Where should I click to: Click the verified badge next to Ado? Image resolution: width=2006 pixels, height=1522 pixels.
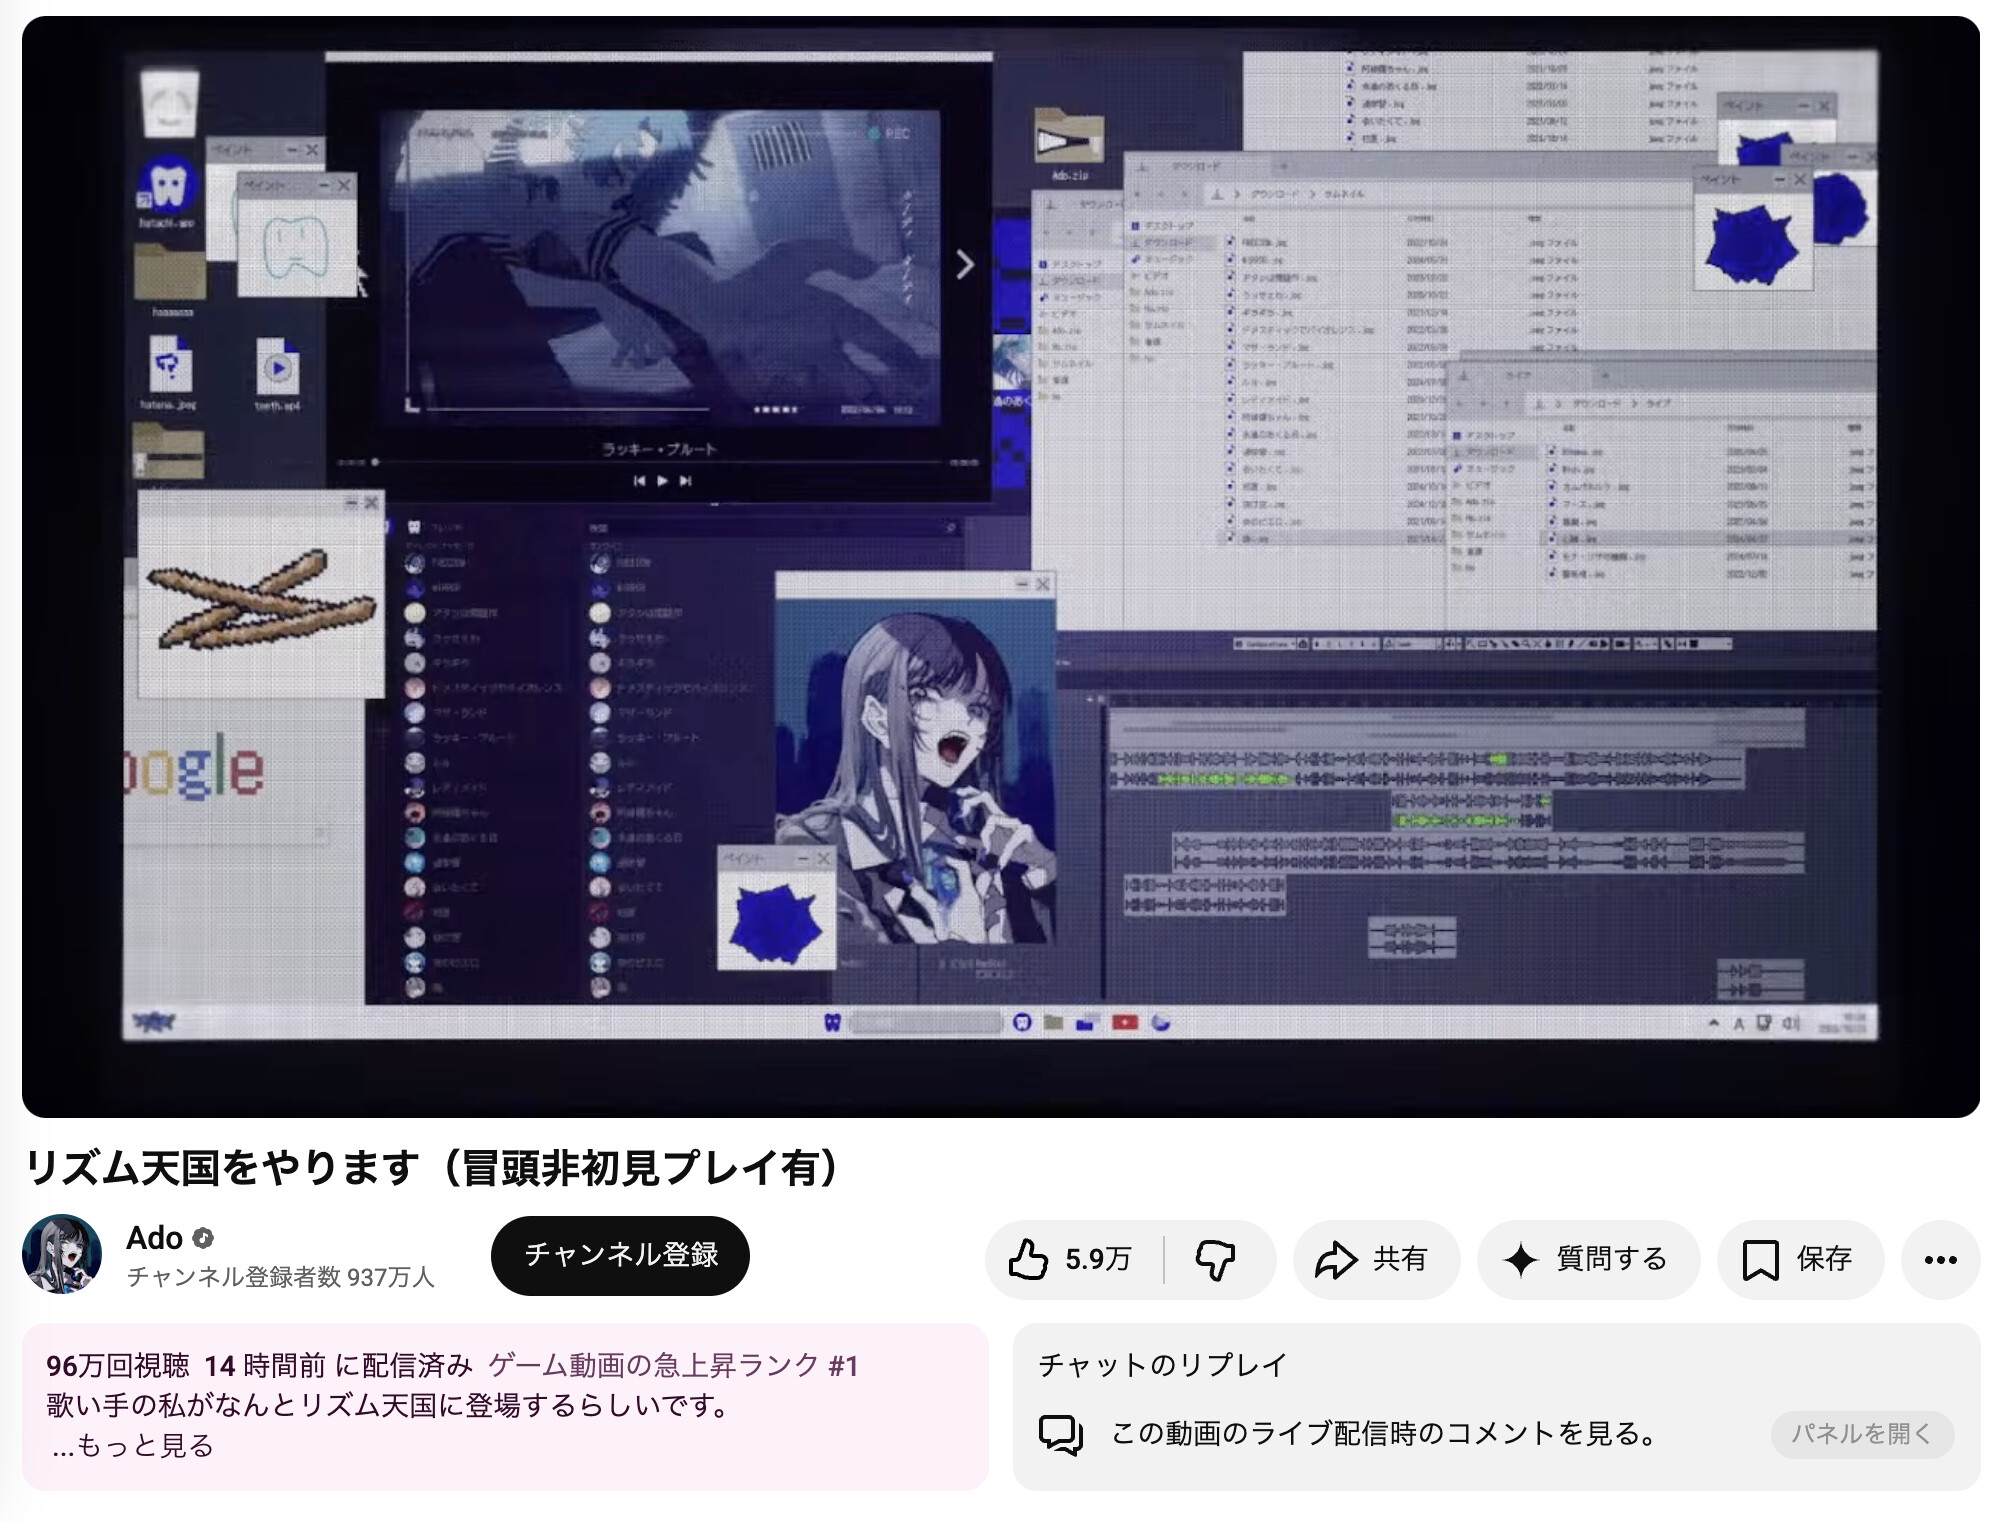(x=203, y=1239)
